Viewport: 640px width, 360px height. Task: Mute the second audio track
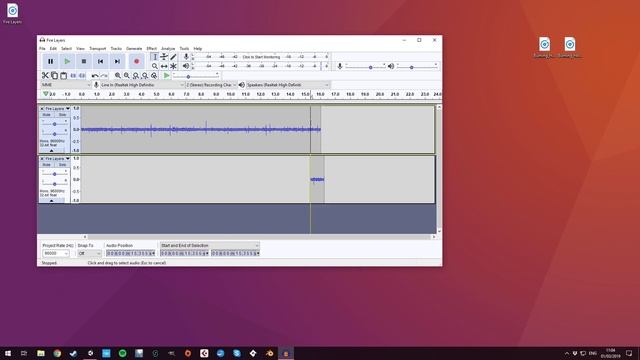pos(47,164)
